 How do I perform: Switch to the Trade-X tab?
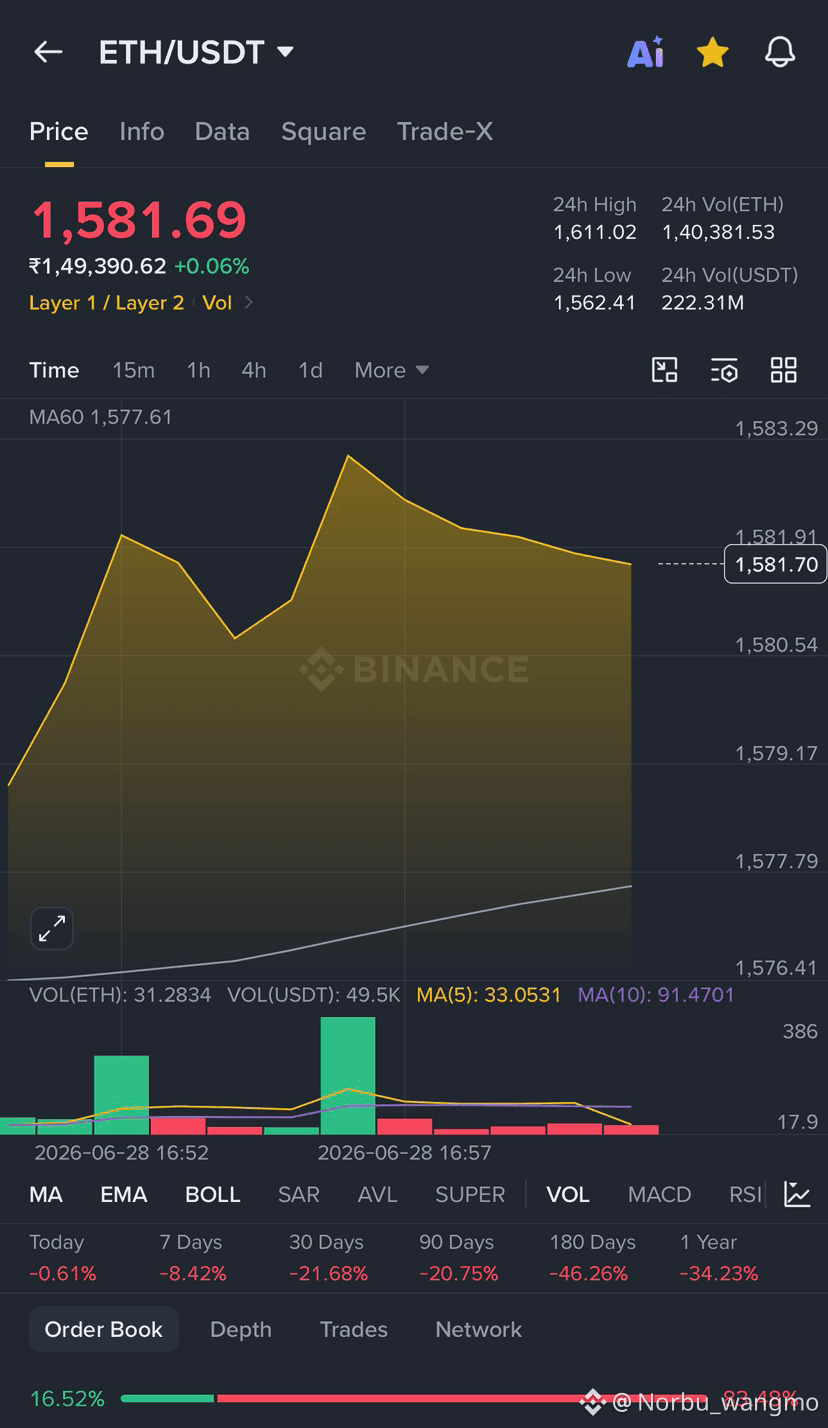tap(445, 131)
